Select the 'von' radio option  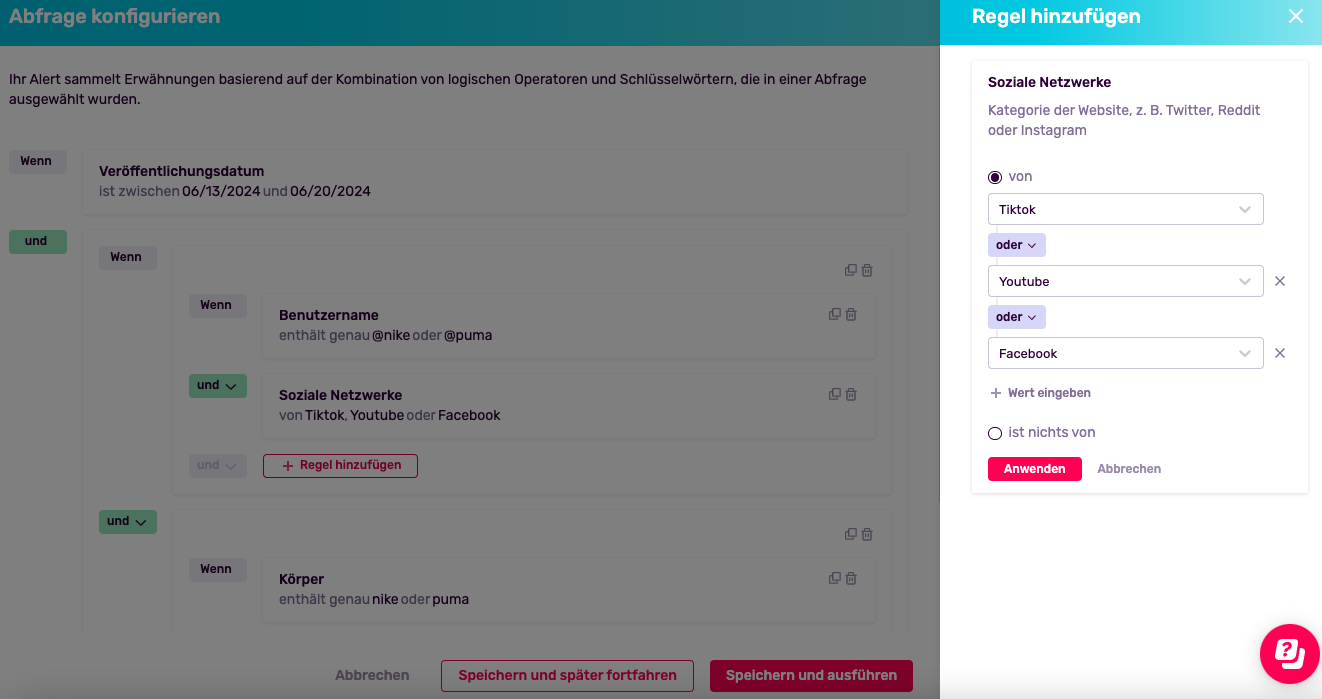coord(995,177)
